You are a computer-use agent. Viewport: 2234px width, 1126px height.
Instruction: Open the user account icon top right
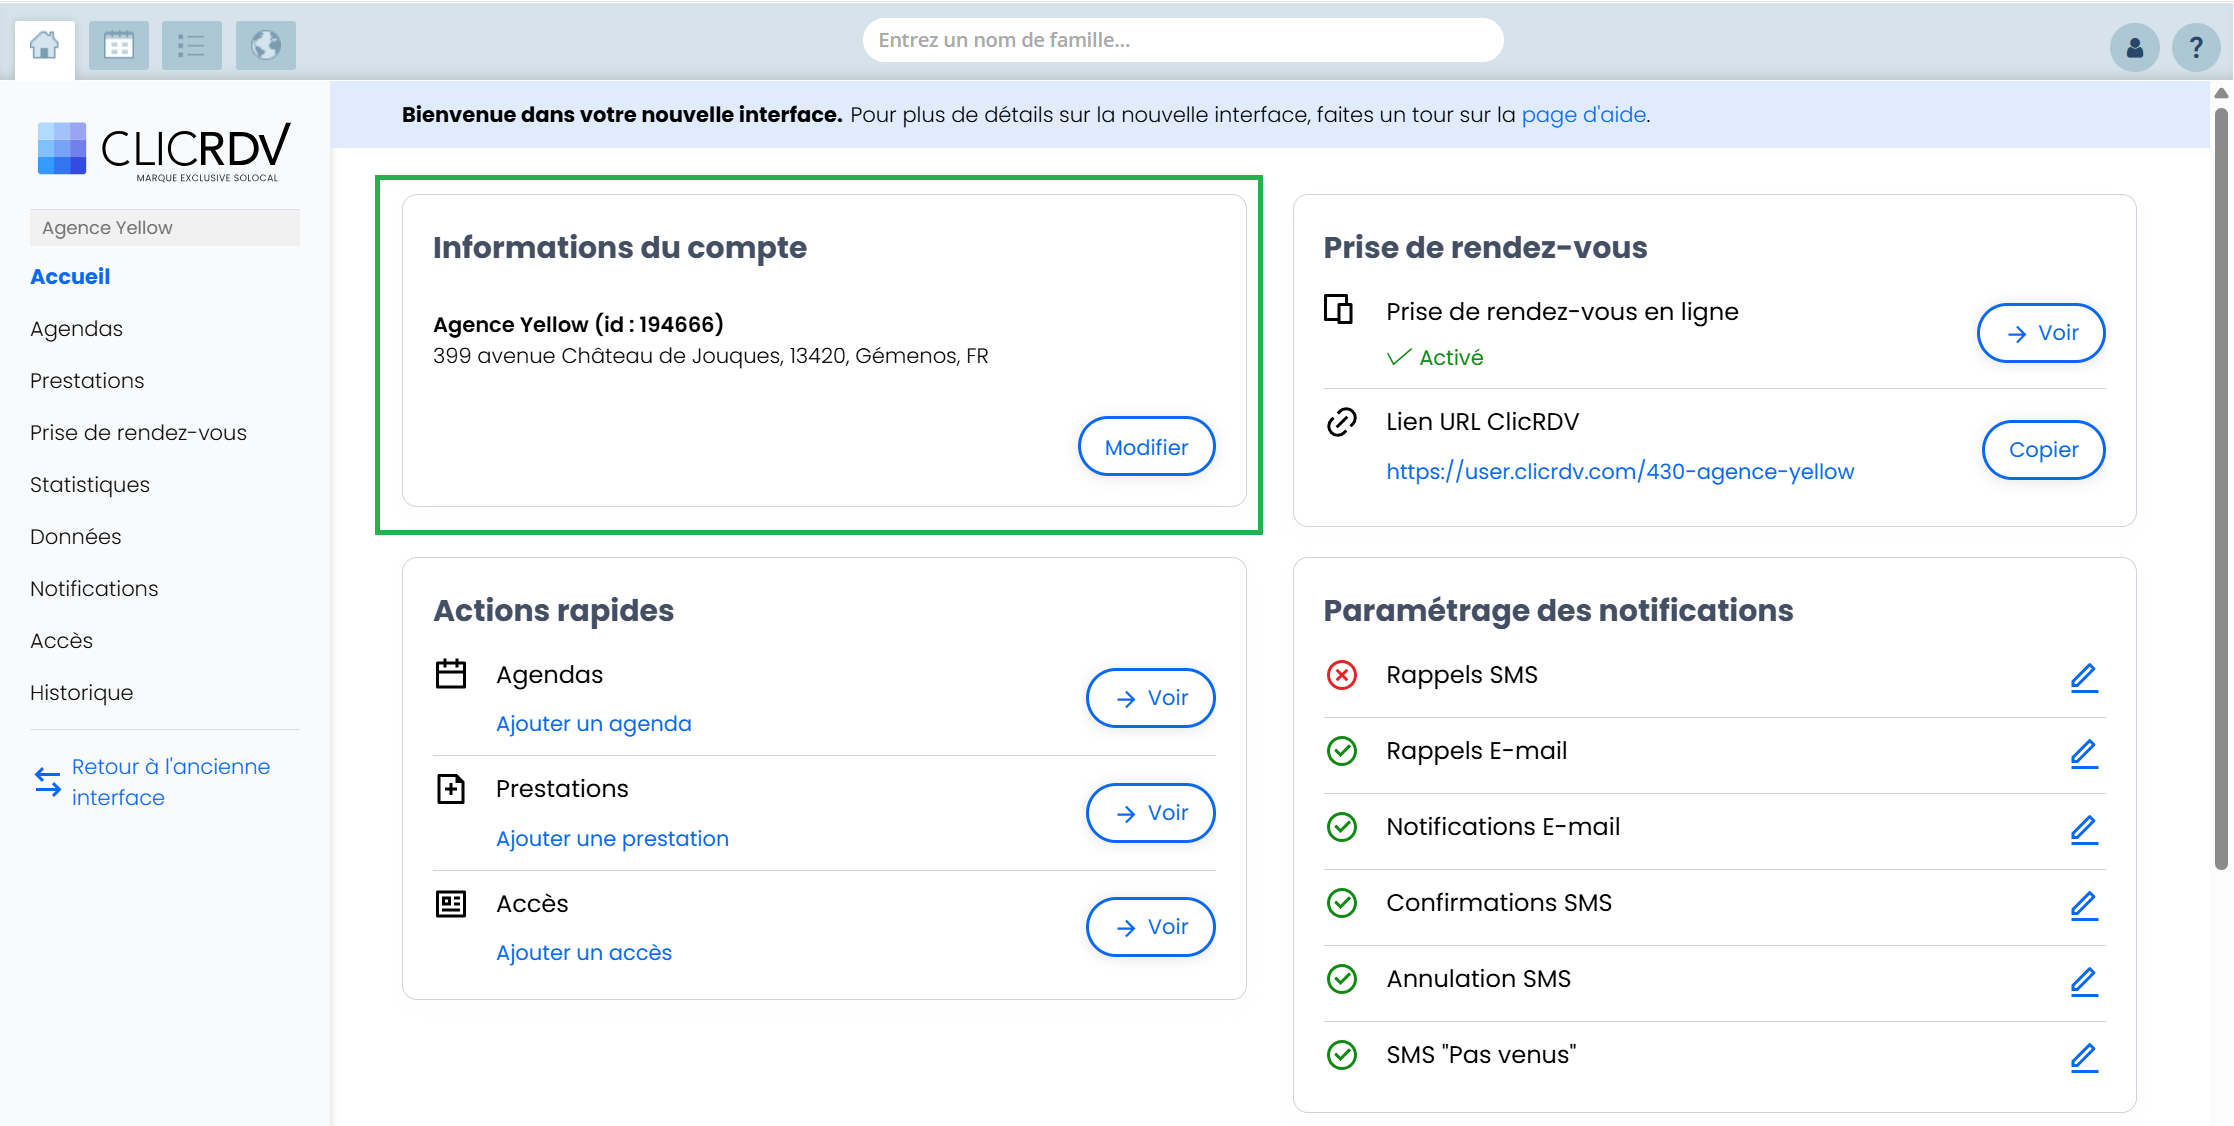(2134, 46)
